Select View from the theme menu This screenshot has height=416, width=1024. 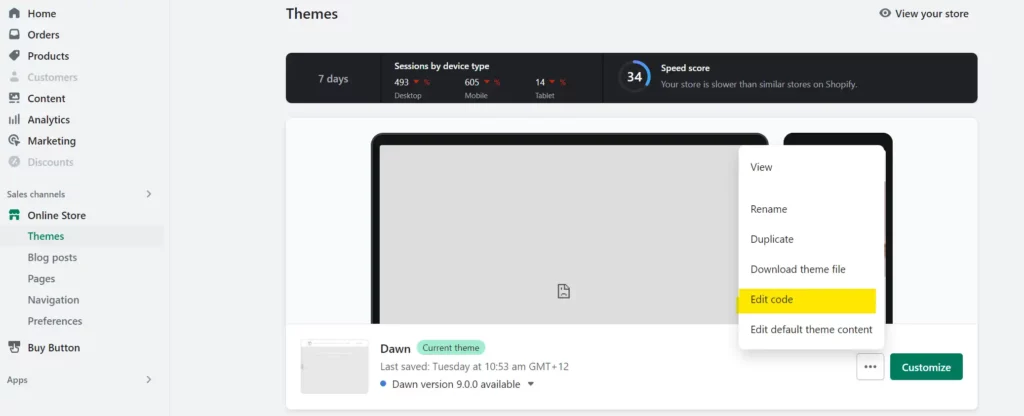[761, 167]
